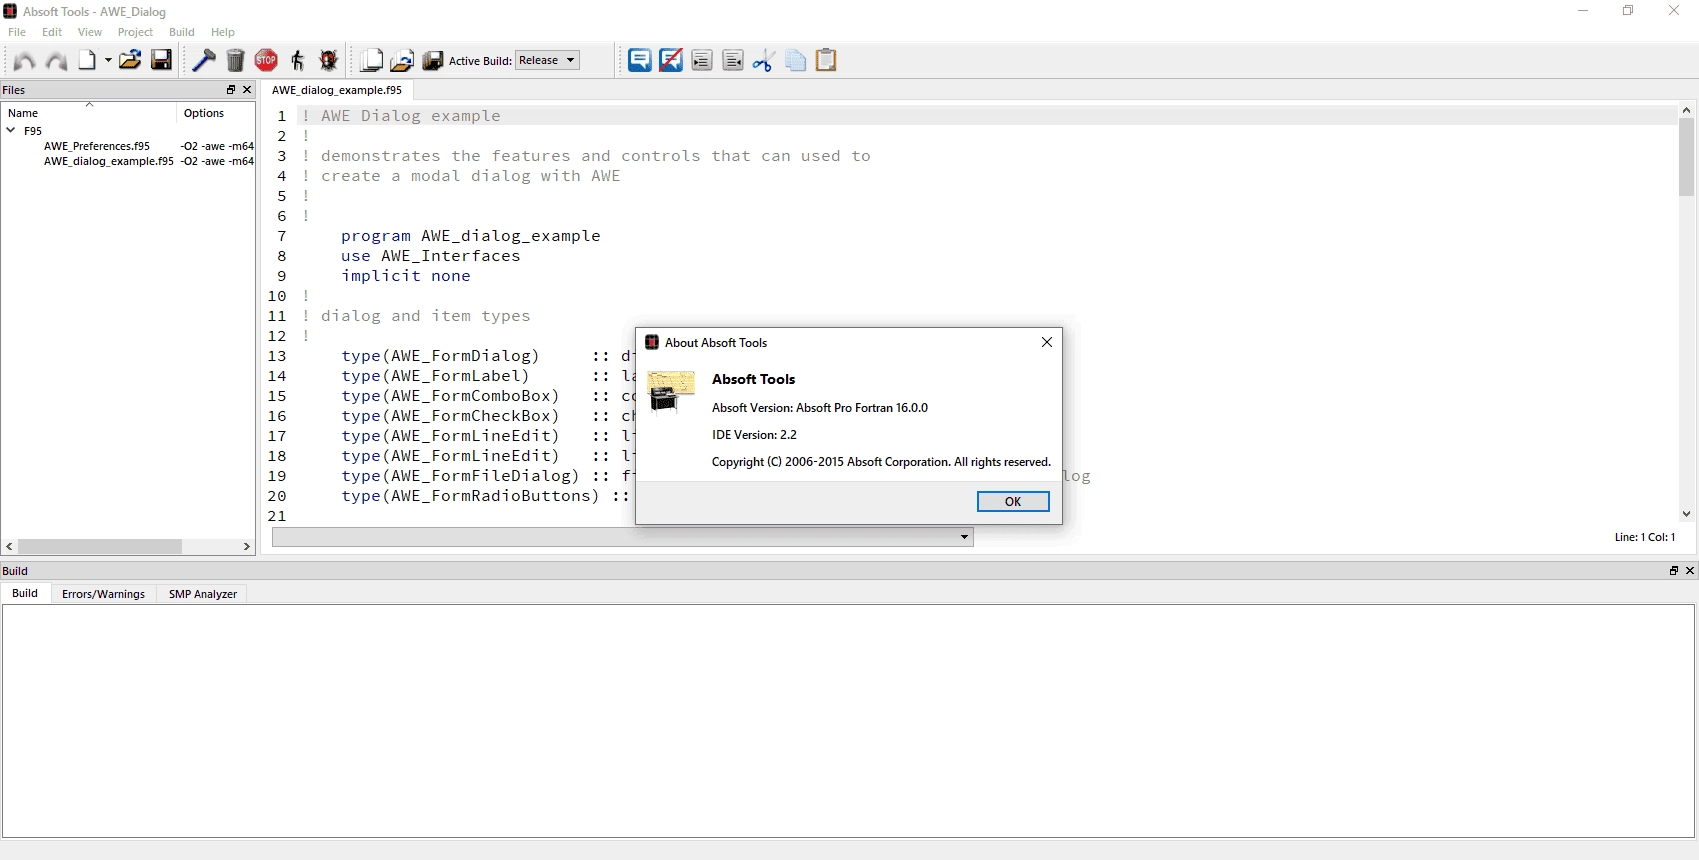Clean project with trash can icon

[235, 60]
